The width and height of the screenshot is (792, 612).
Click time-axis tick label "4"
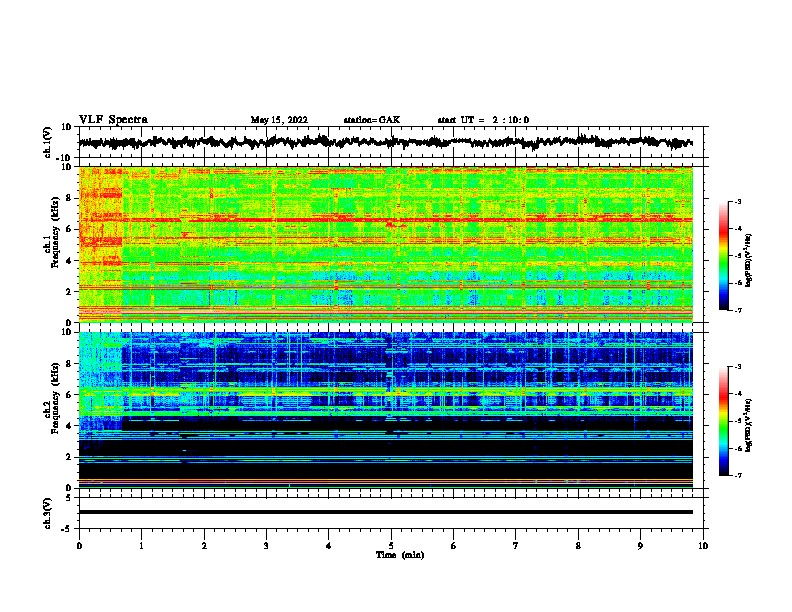pyautogui.click(x=328, y=546)
